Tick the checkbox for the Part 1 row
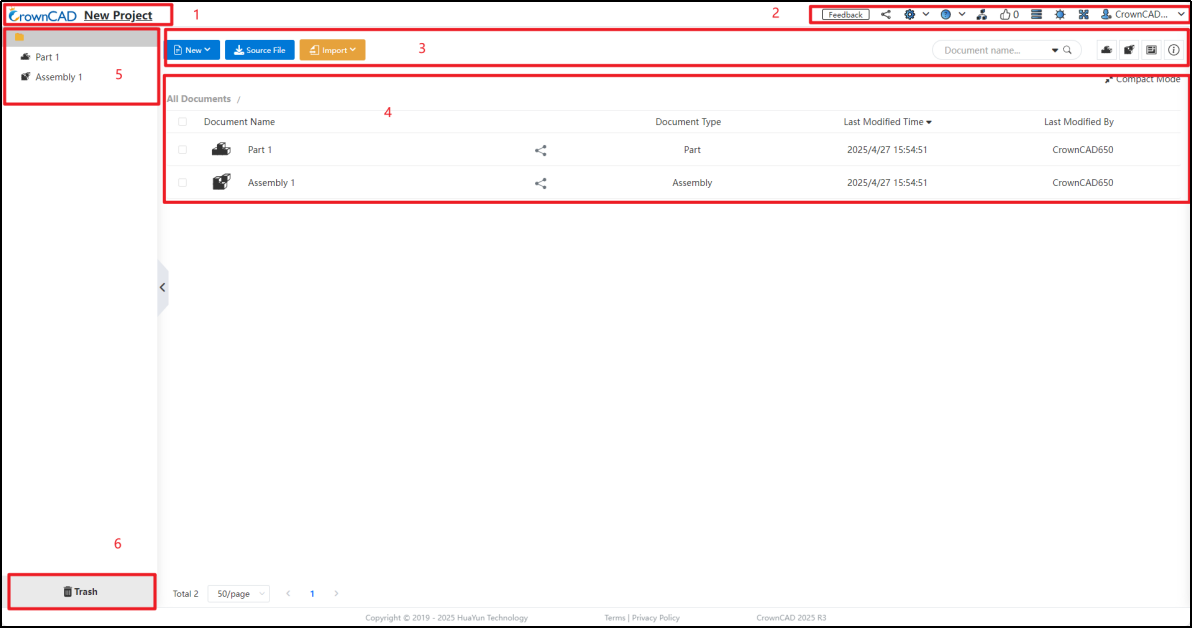 coord(183,150)
